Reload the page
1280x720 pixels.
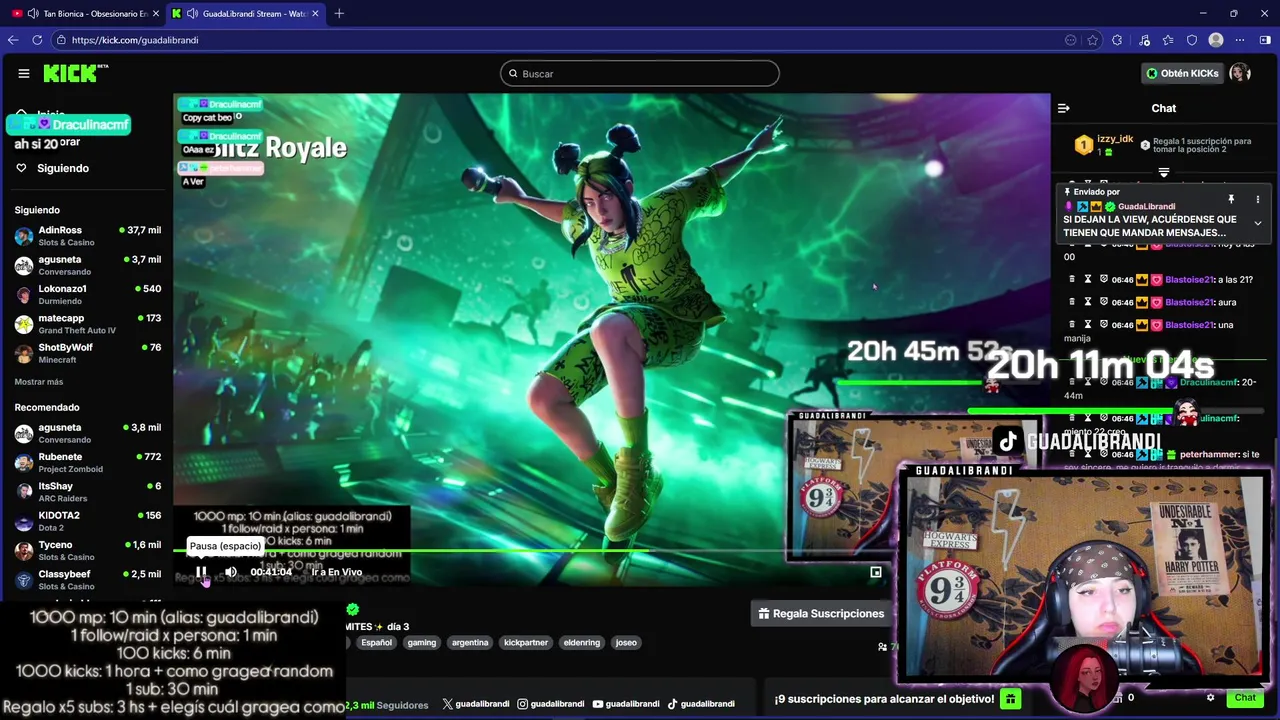[37, 40]
